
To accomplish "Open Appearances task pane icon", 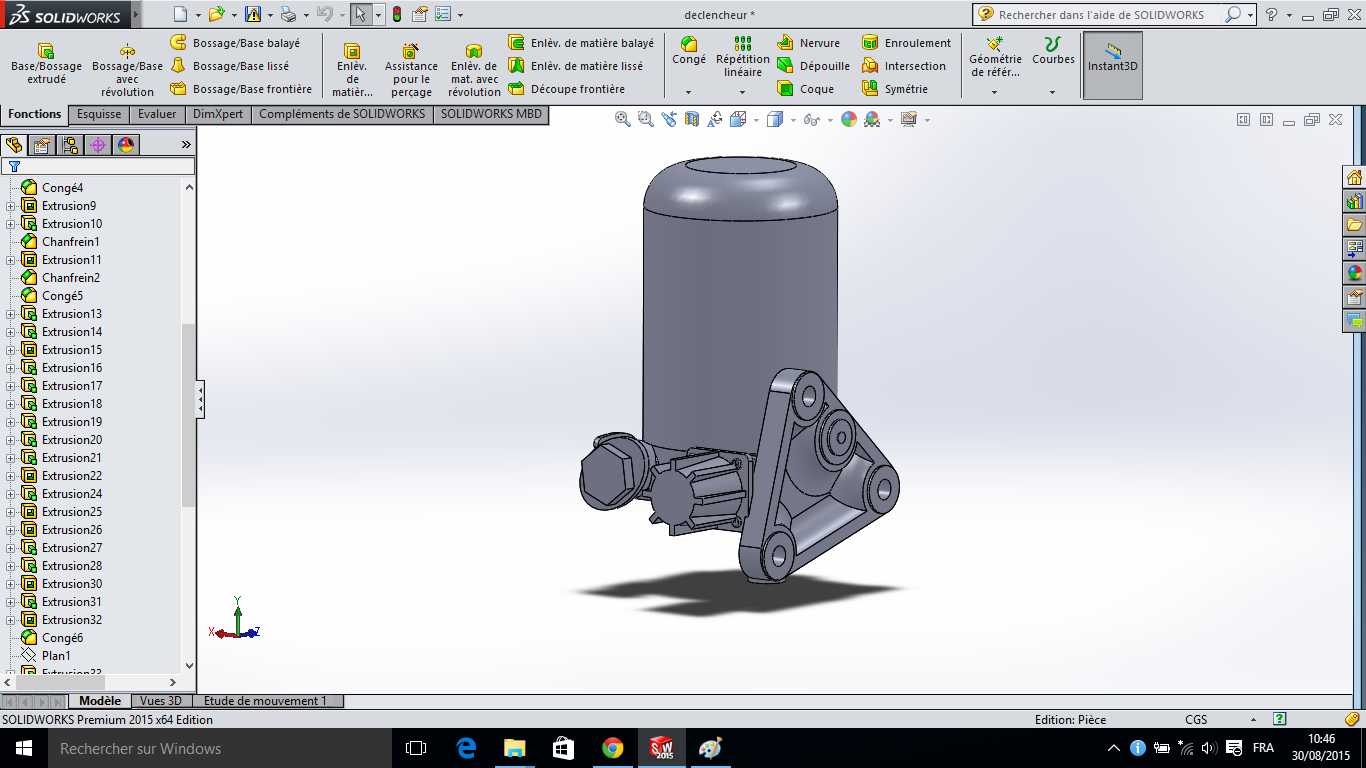I will (x=1355, y=273).
